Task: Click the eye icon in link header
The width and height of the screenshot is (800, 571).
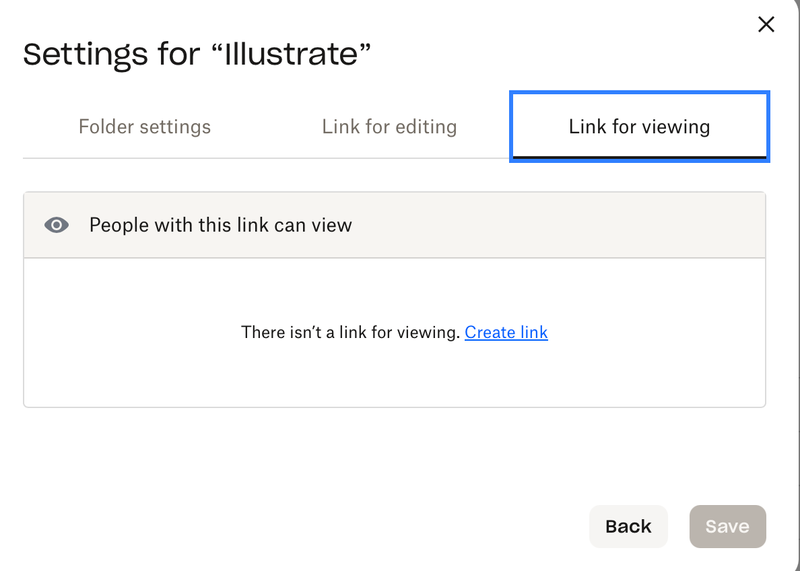Action: tap(57, 226)
